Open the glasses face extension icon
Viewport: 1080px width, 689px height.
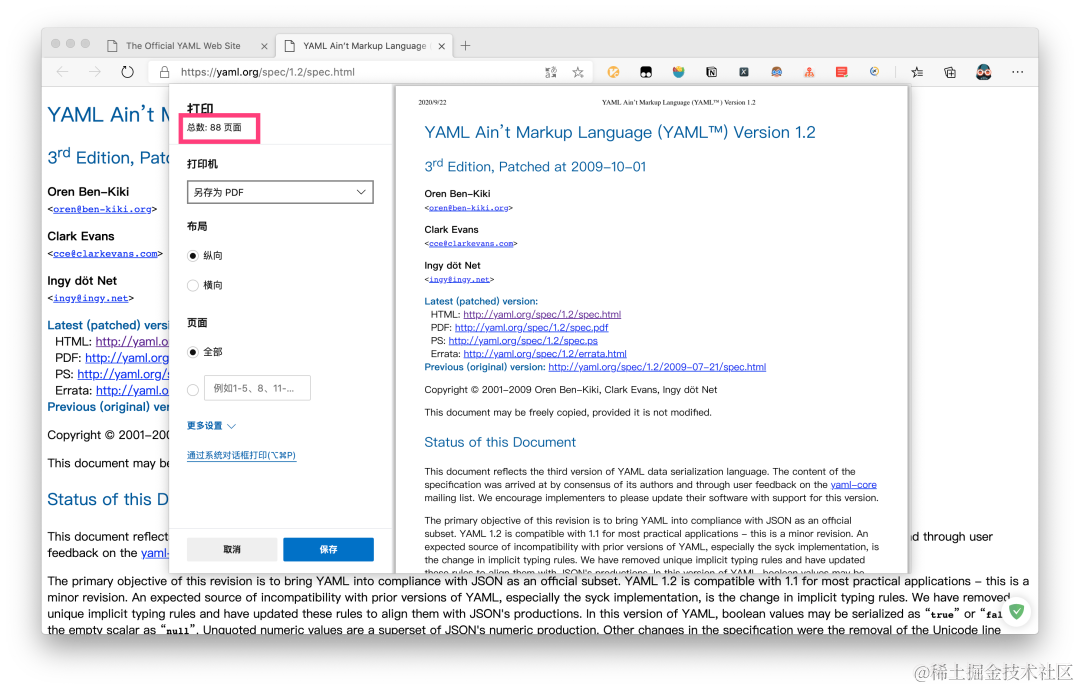pyautogui.click(x=776, y=72)
